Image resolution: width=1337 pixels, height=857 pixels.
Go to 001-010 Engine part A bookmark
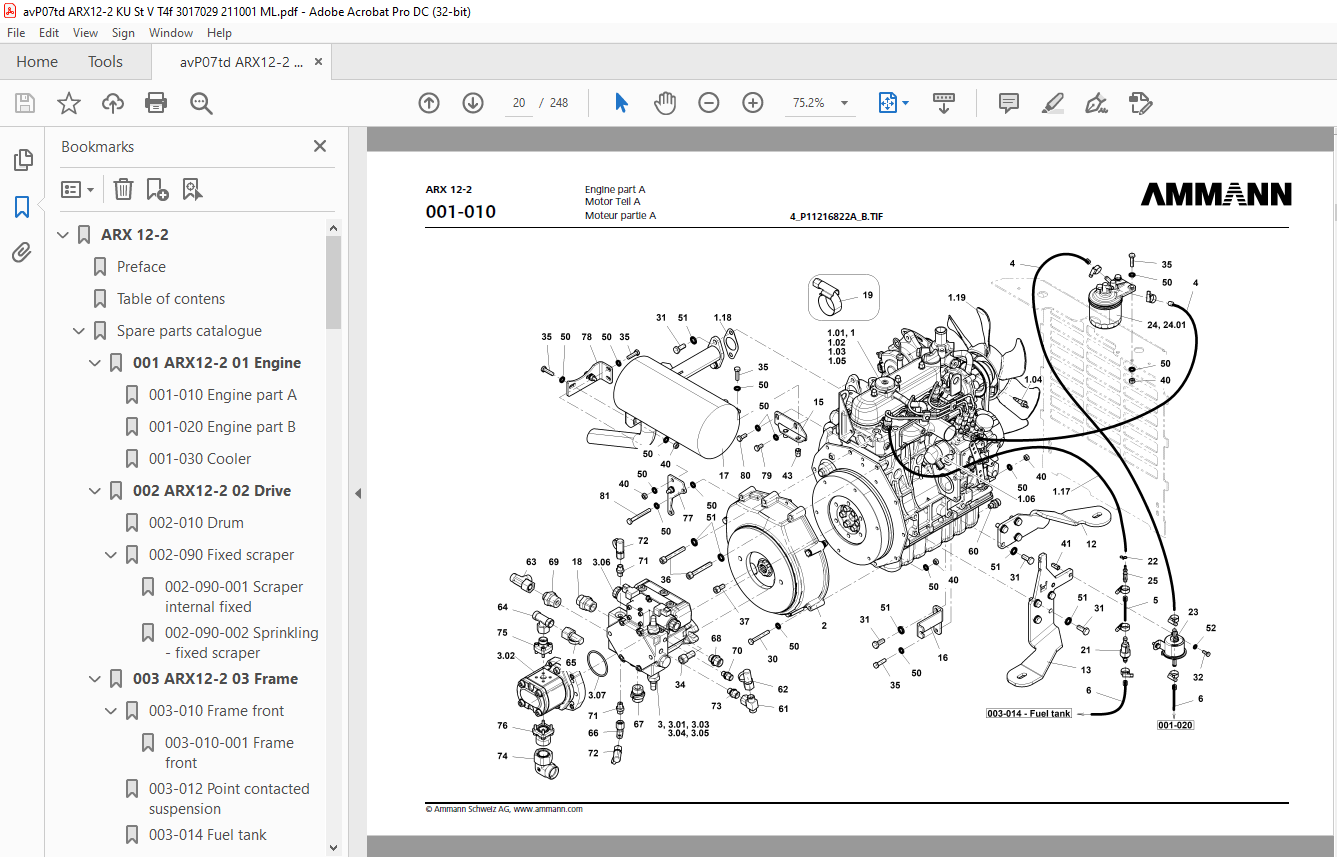[x=223, y=395]
